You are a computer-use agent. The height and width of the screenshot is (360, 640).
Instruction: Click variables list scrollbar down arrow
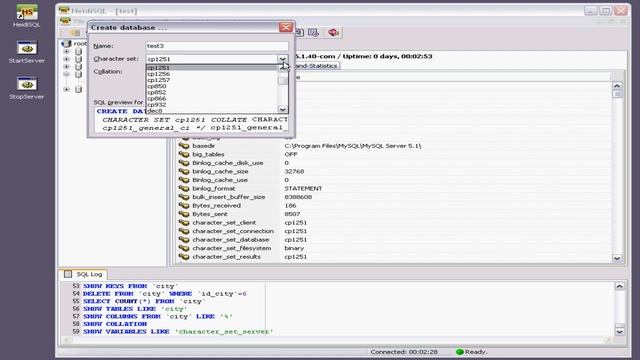pyautogui.click(x=617, y=258)
